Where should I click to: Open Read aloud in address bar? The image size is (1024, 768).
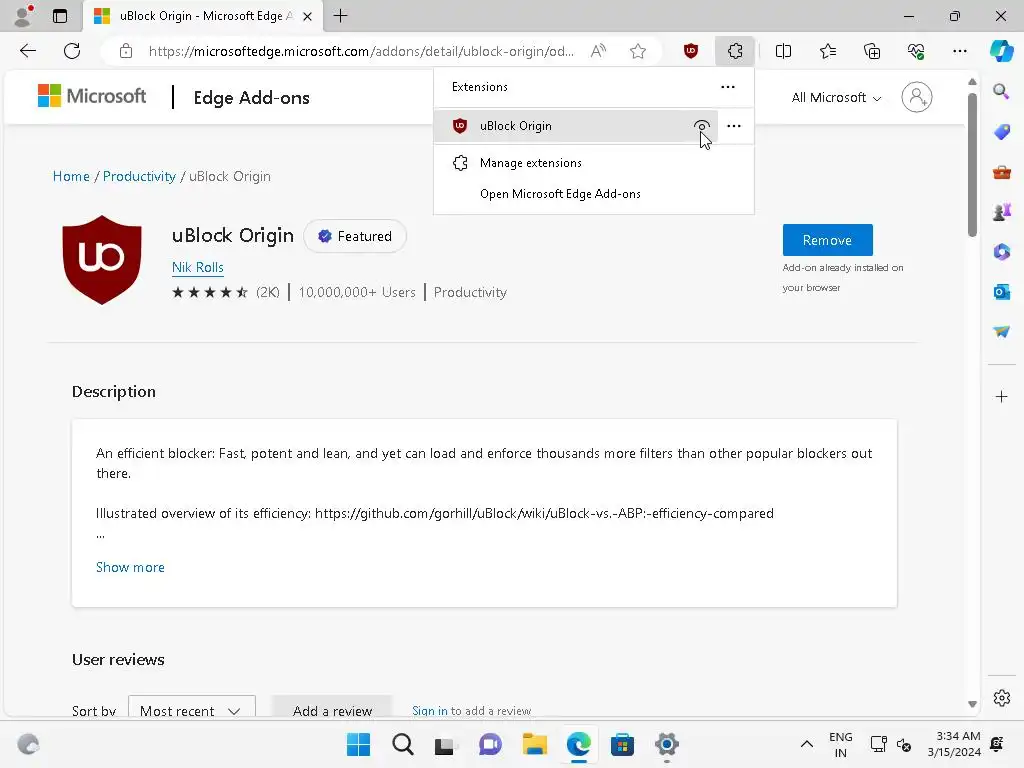click(x=598, y=51)
